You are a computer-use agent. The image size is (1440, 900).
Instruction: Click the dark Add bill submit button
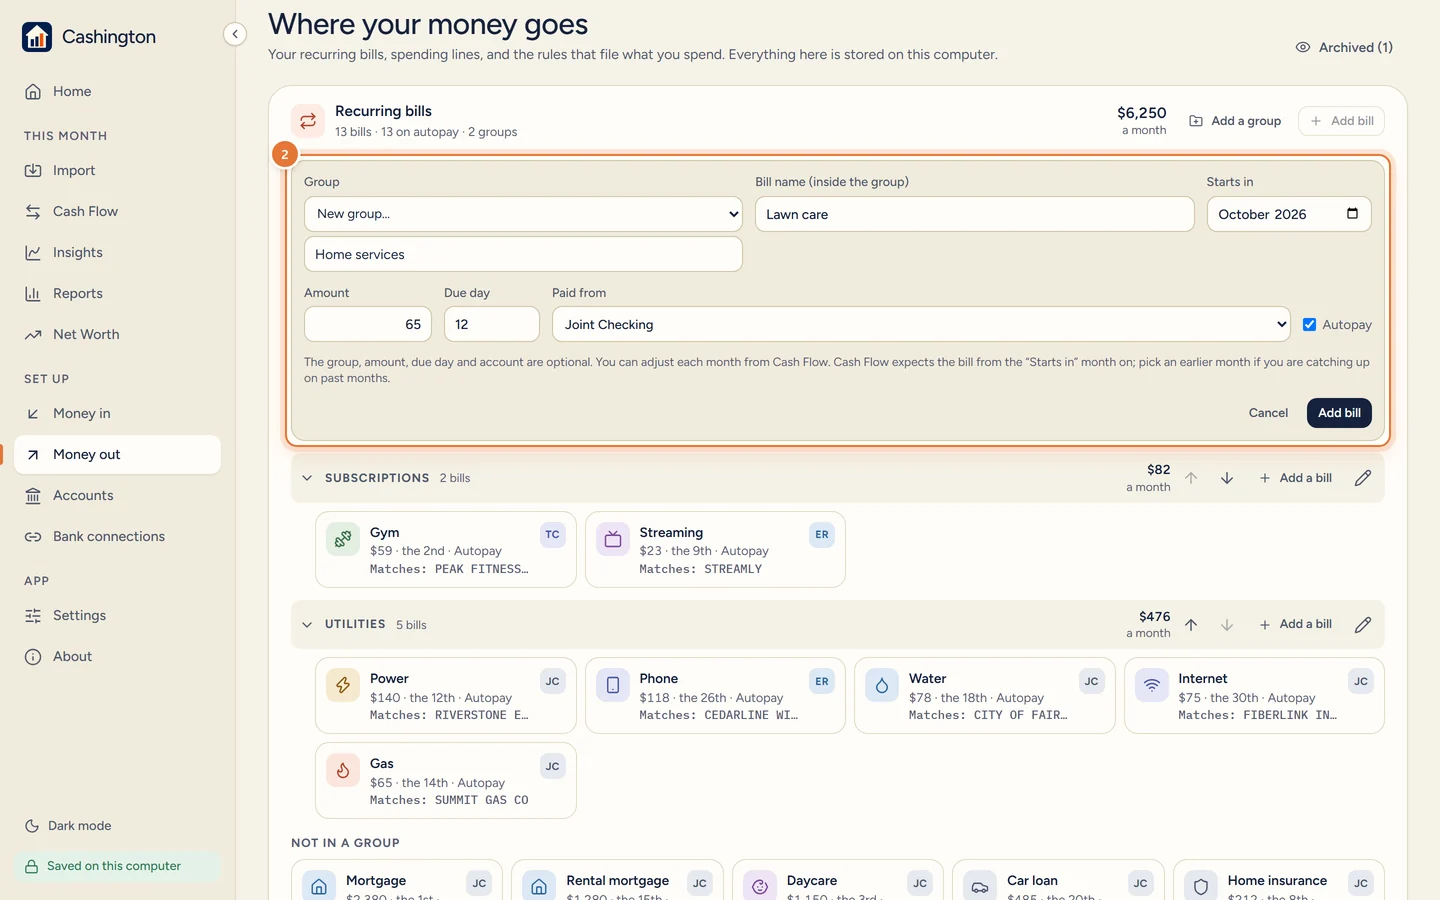point(1339,413)
